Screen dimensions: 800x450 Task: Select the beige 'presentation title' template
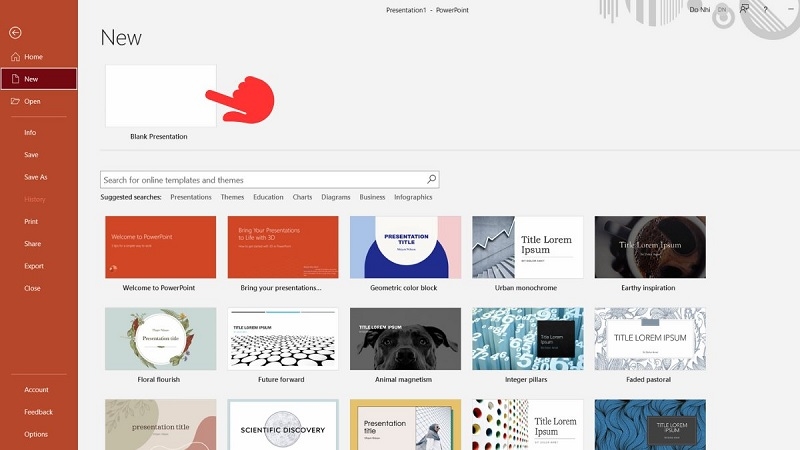coord(161,424)
